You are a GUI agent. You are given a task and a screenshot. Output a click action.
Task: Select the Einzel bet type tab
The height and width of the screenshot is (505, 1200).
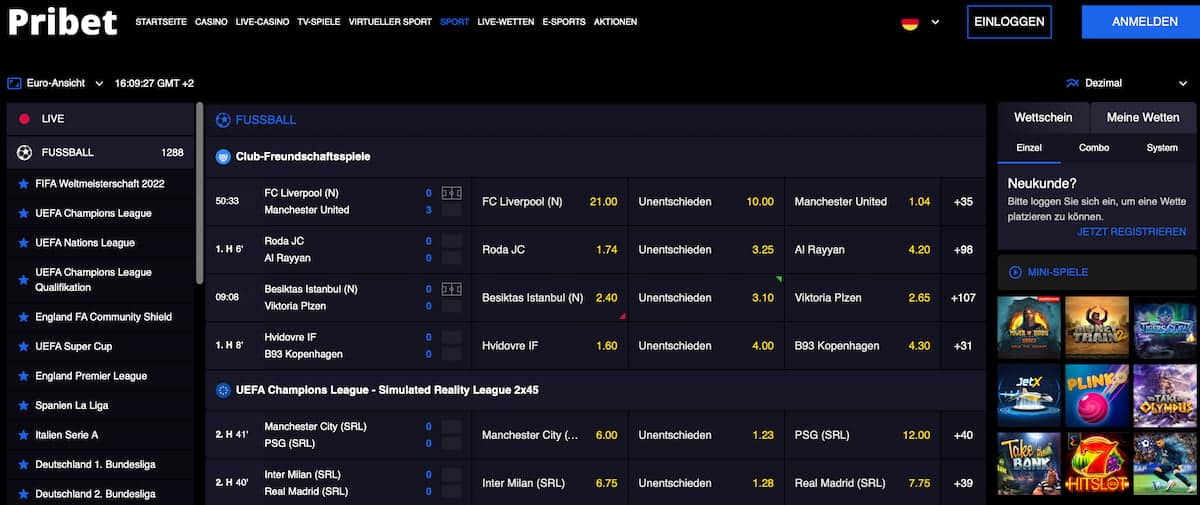pyautogui.click(x=1029, y=148)
